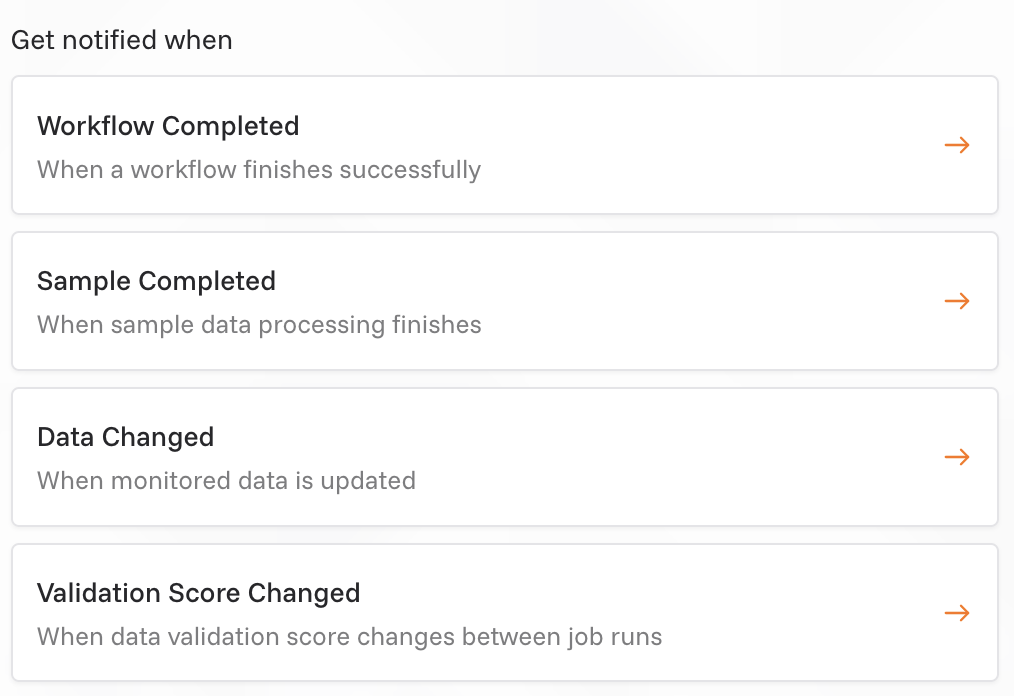Click the Validation Score Changed arrow icon
The height and width of the screenshot is (696, 1014).
[957, 613]
